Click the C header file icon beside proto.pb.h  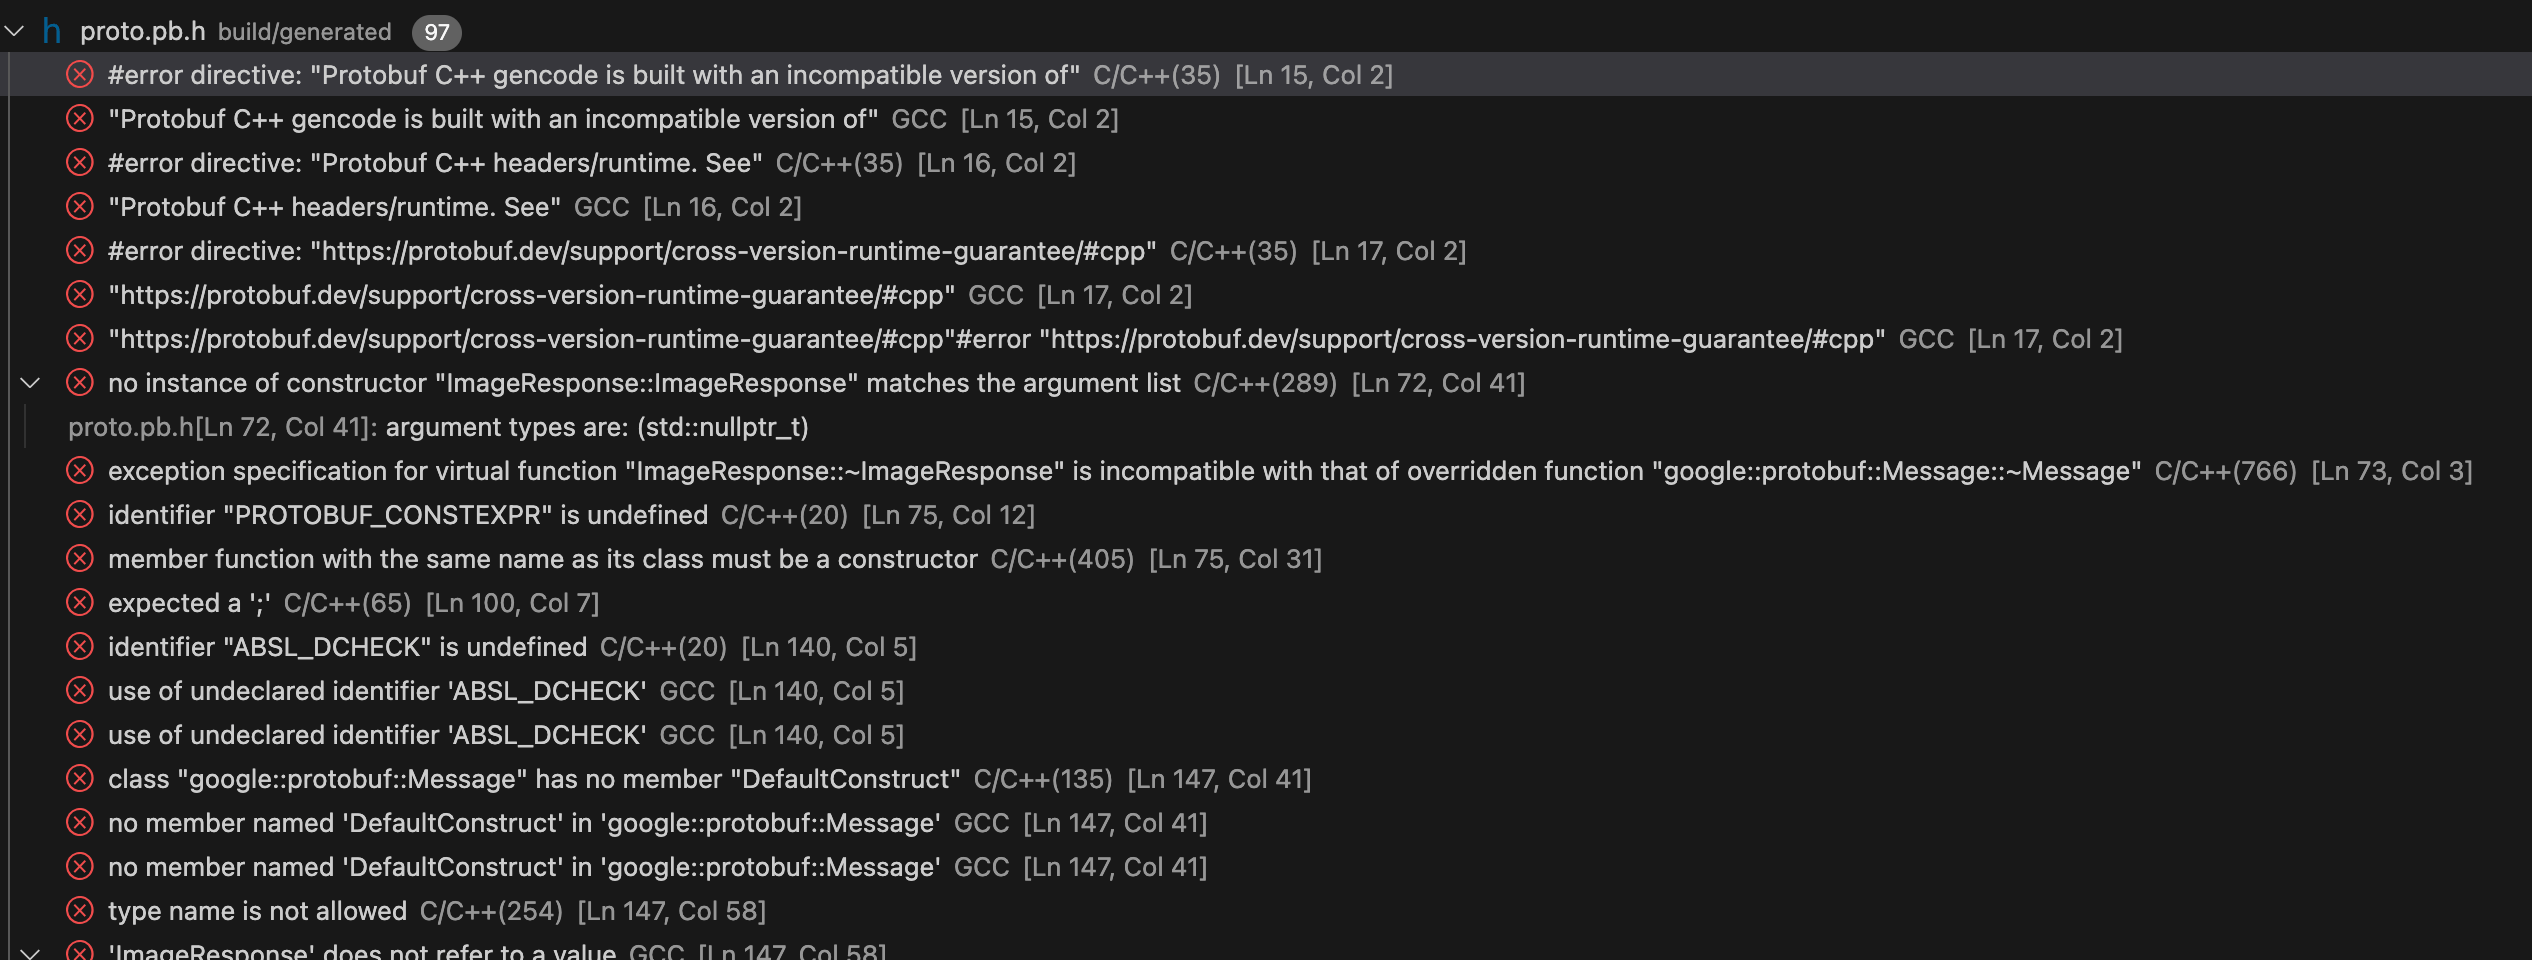pos(52,31)
